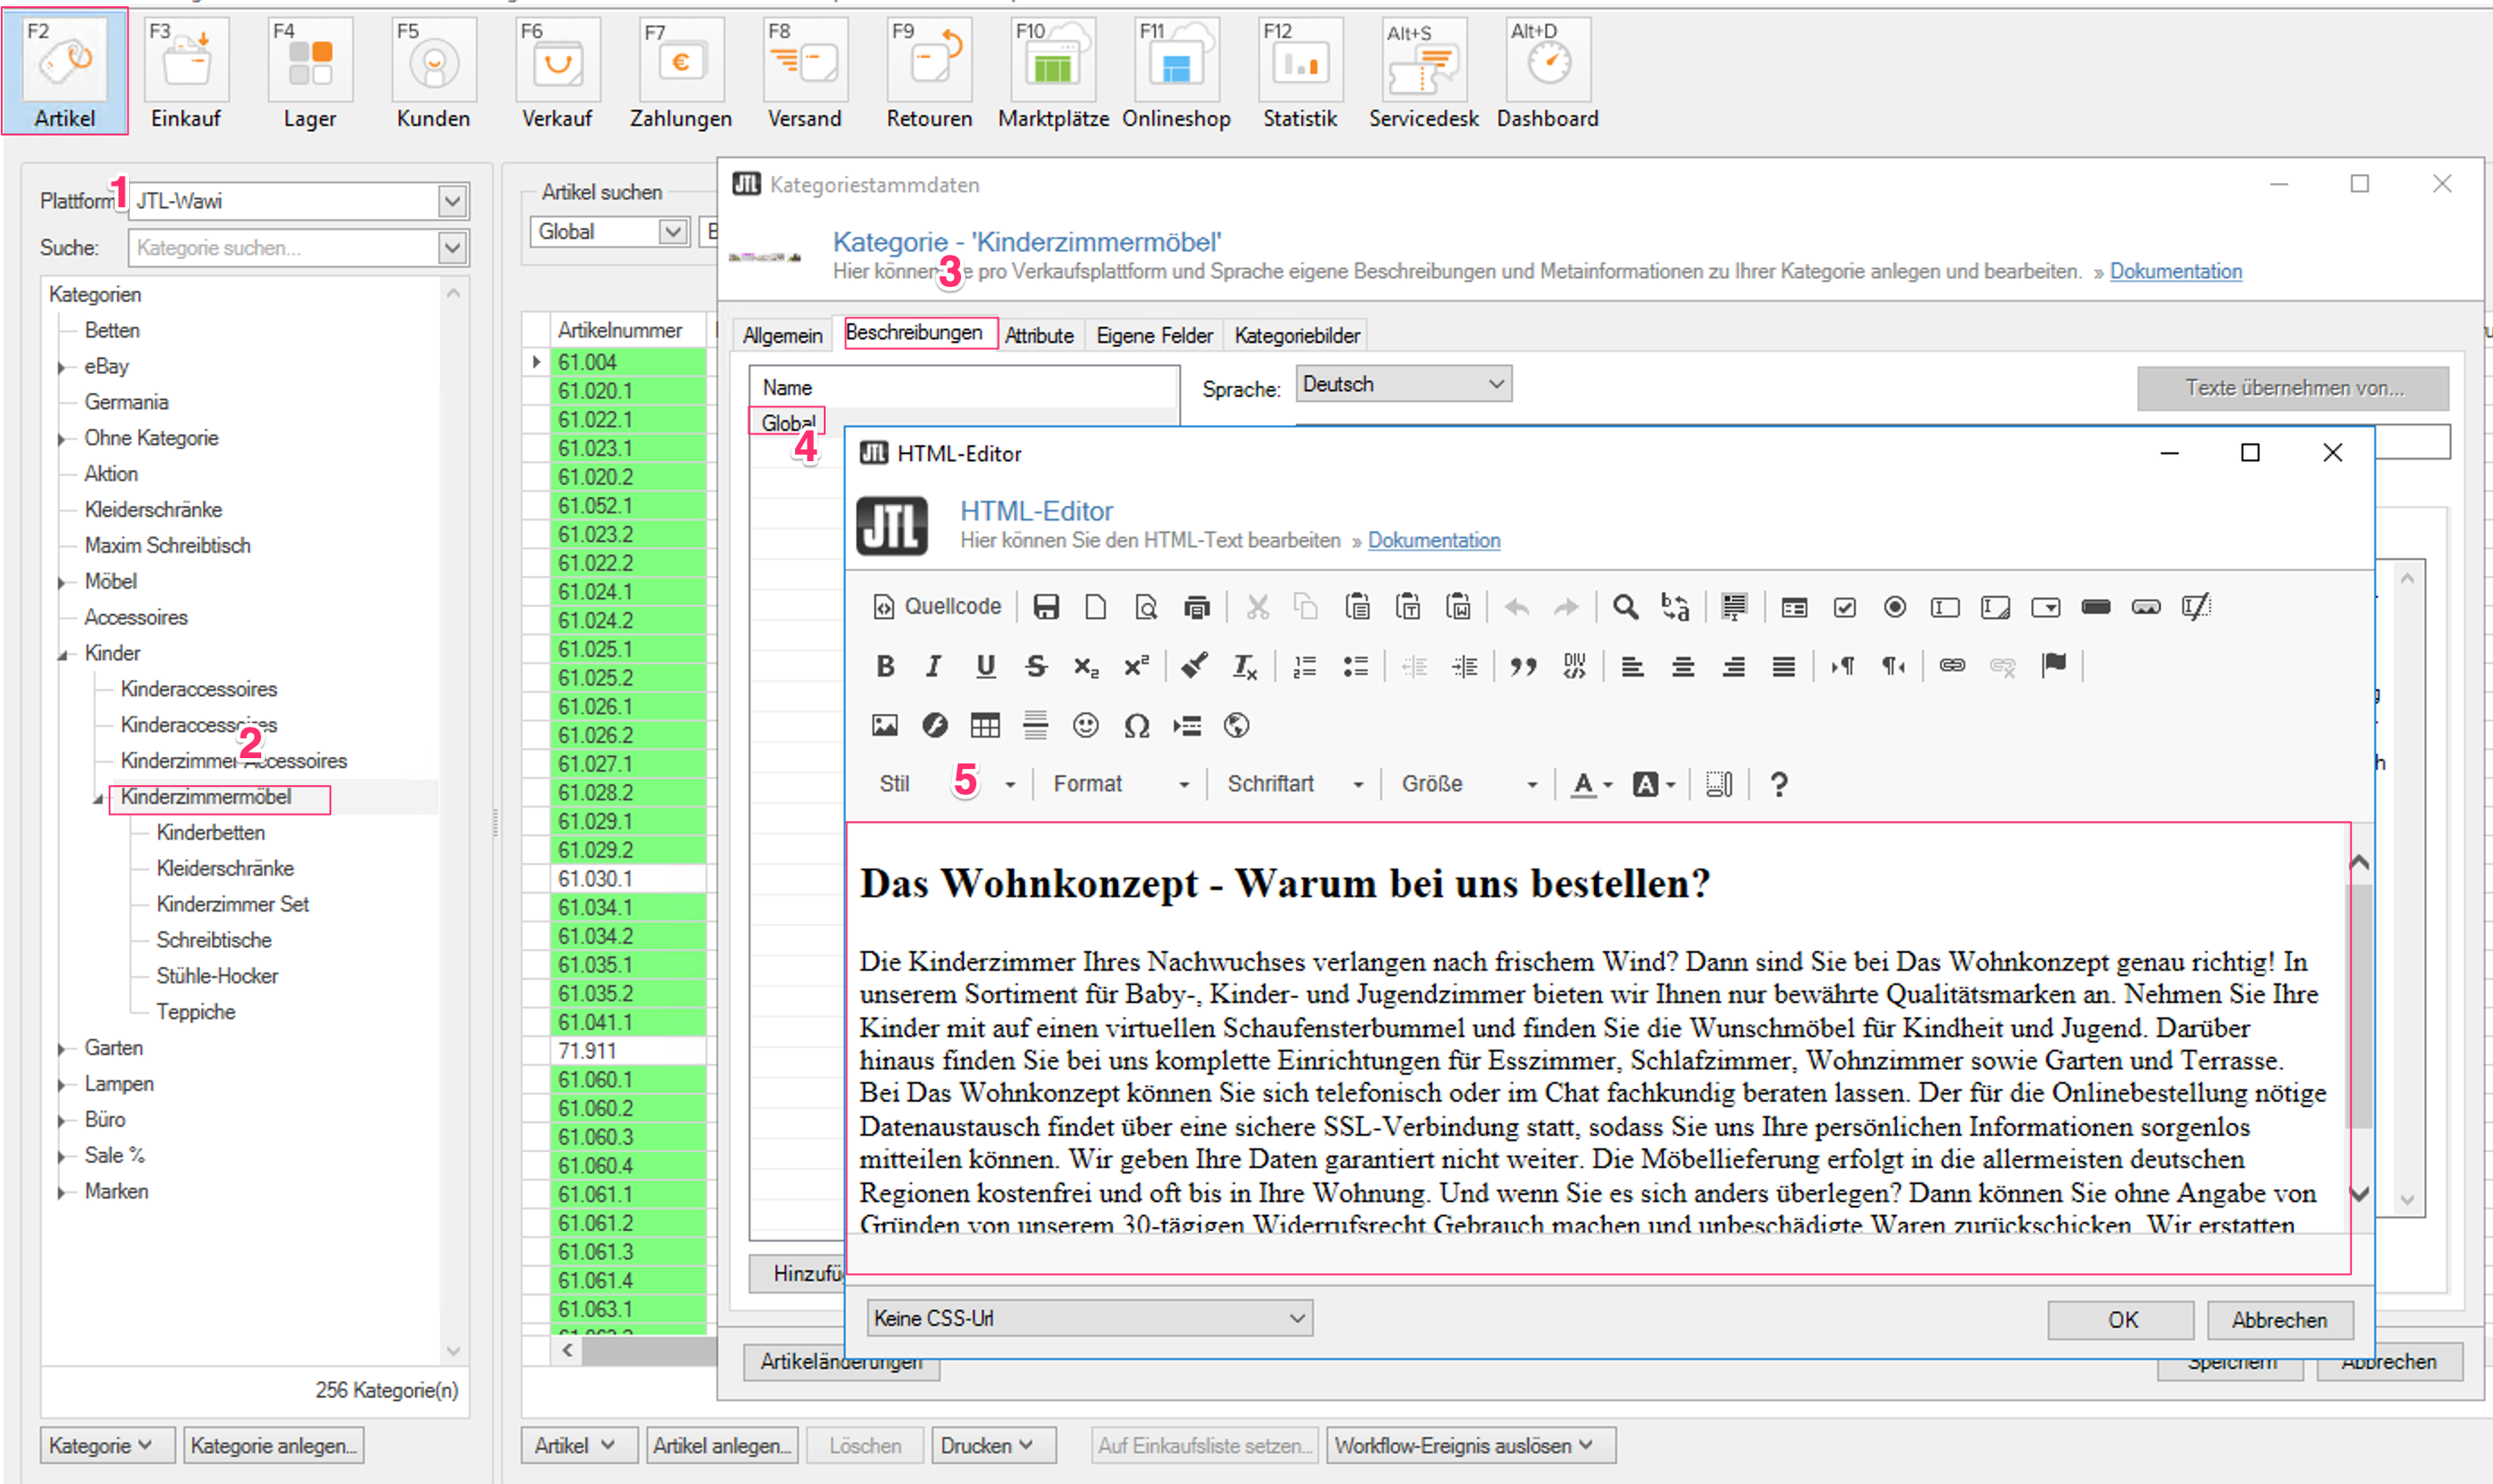Toggle underline formatting
2493x1484 pixels.
coord(985,667)
